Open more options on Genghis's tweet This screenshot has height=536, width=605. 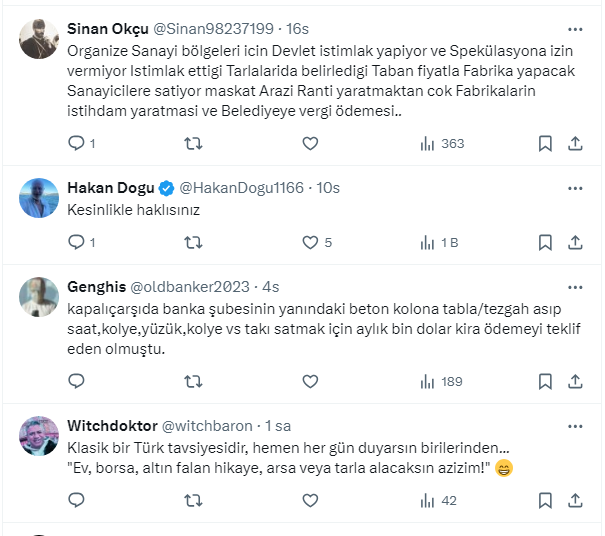[x=575, y=286]
